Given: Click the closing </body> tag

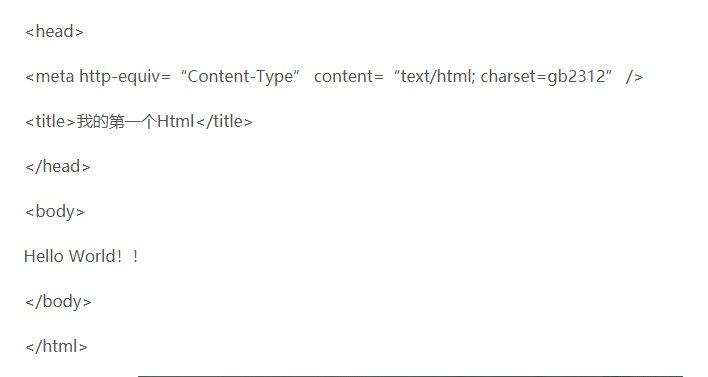Looking at the screenshot, I should 58,302.
